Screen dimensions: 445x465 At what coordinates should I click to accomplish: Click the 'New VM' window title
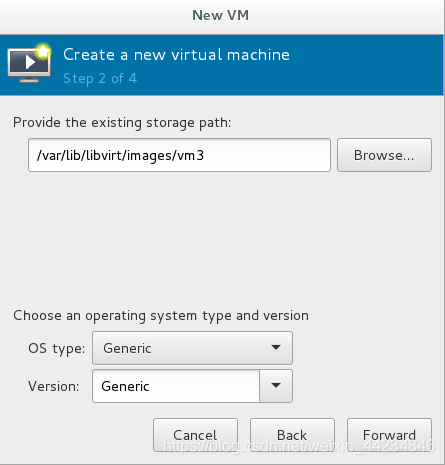221,15
